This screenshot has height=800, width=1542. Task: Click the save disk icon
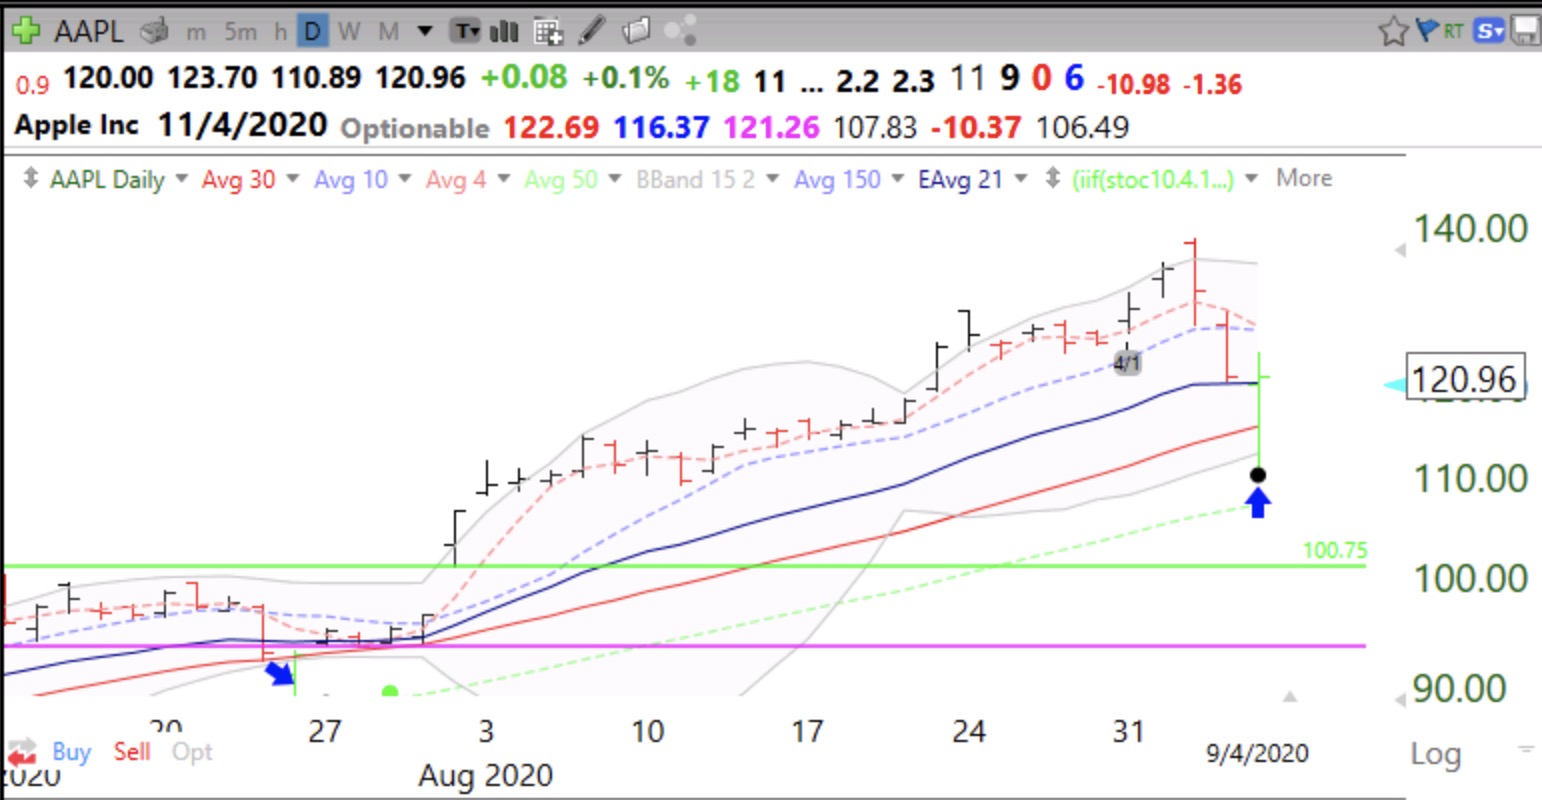[x=1525, y=32]
